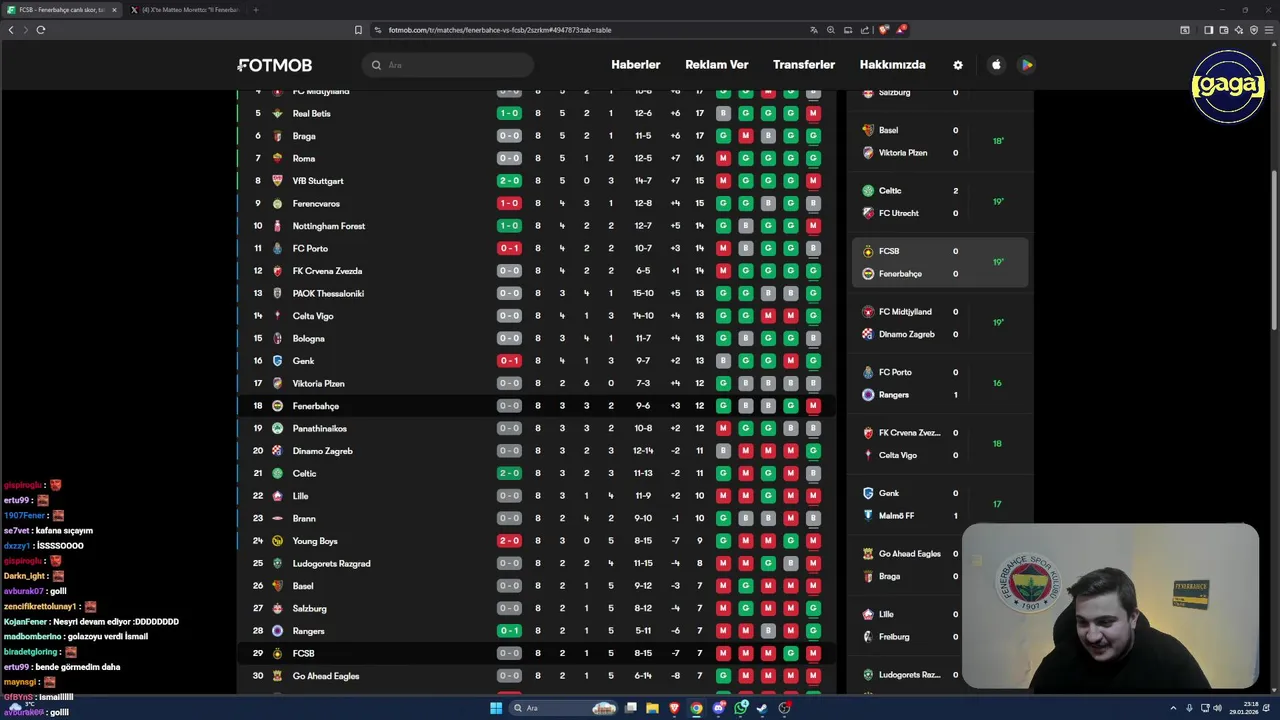This screenshot has height=720, width=1280.
Task: Open WhatsApp from taskbar
Action: click(741, 708)
